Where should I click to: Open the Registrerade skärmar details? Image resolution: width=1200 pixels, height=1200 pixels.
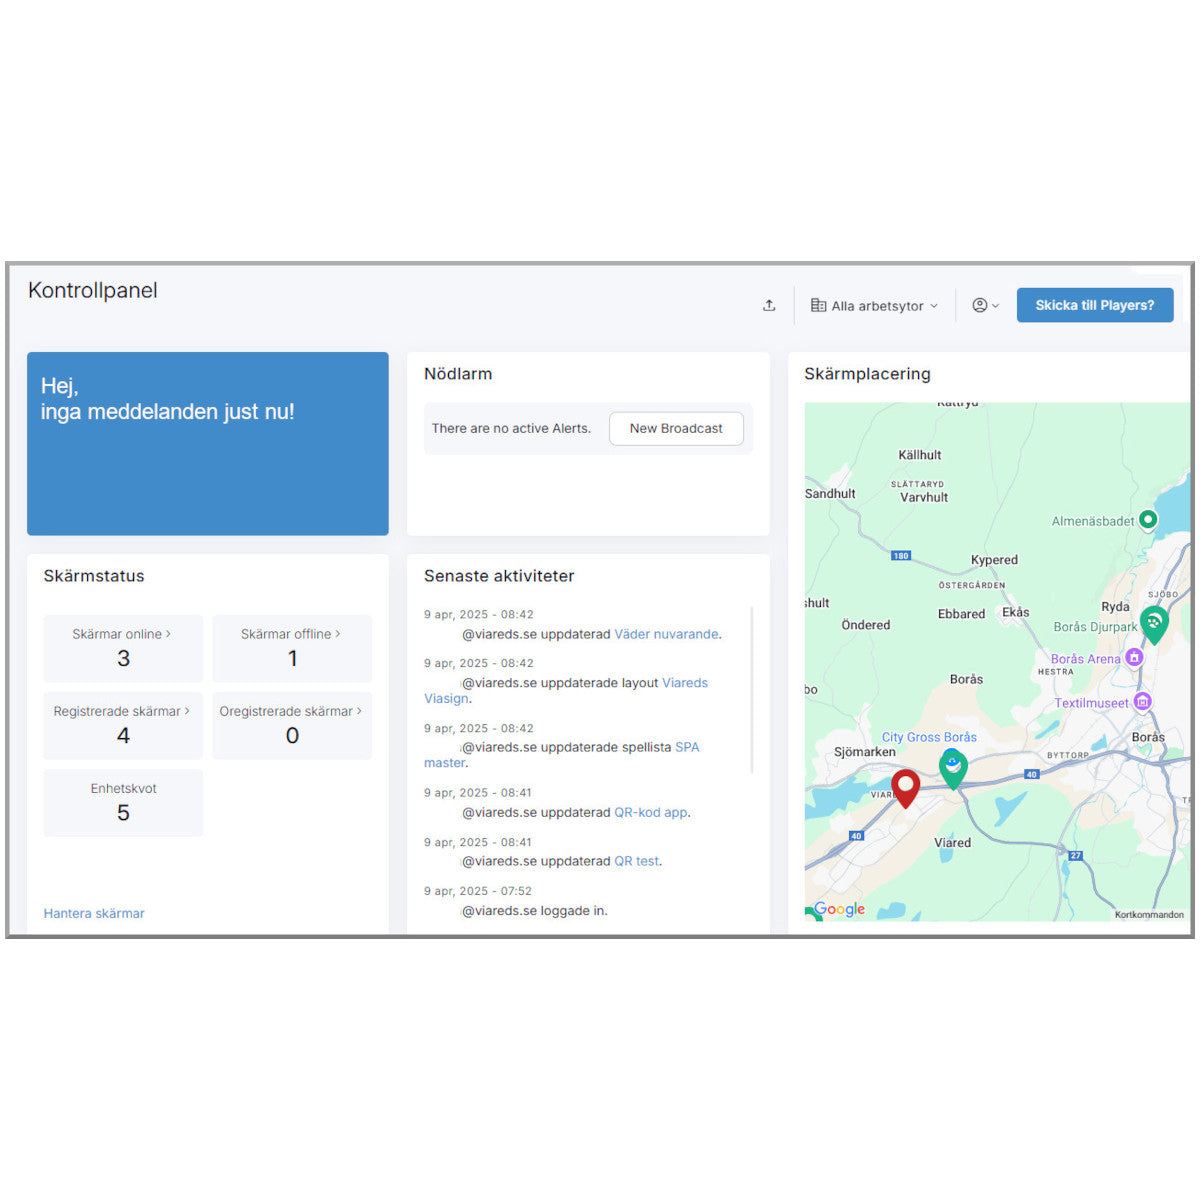(122, 711)
